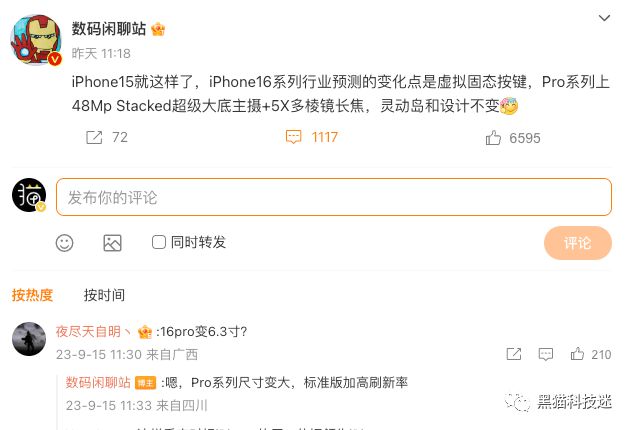Sort comments by 按热度 tab
This screenshot has height=430, width=632.
point(32,295)
